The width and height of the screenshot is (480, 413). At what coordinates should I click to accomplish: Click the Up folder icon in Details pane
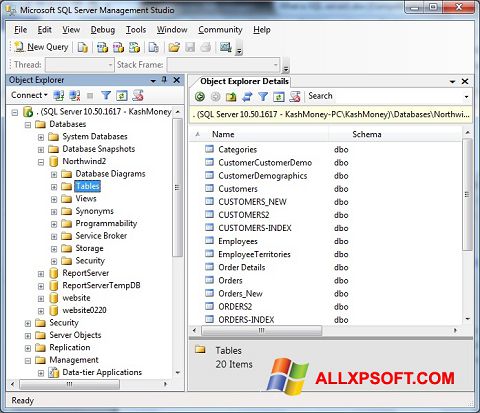click(x=231, y=97)
